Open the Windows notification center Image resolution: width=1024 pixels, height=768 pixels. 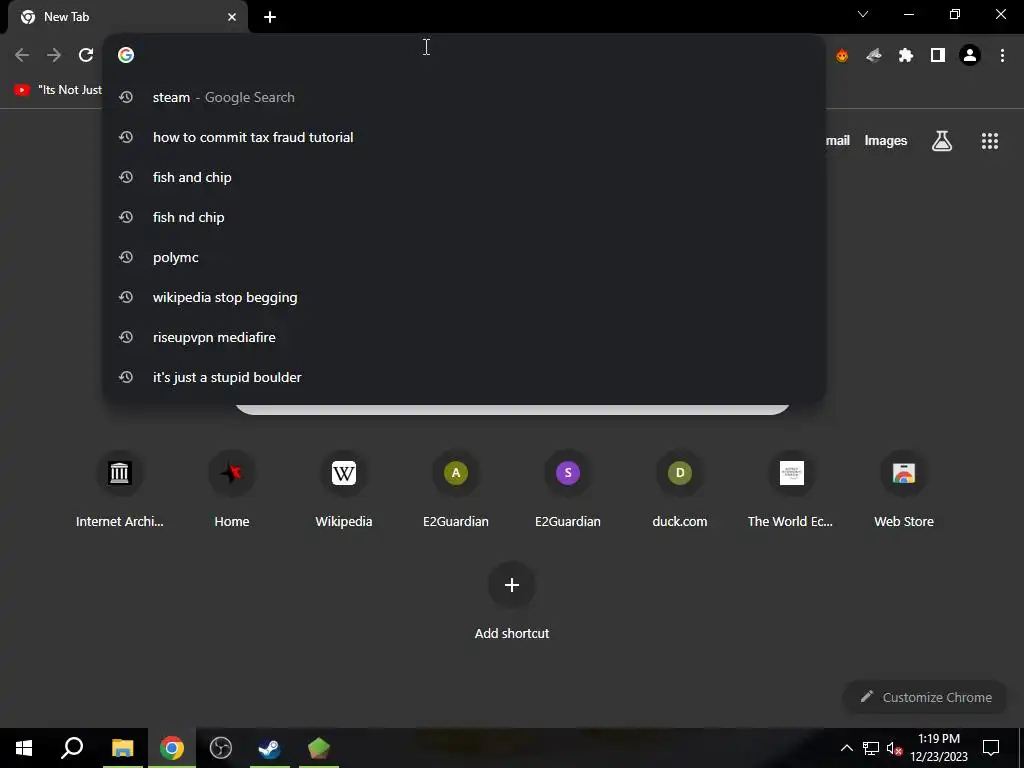[x=991, y=748]
